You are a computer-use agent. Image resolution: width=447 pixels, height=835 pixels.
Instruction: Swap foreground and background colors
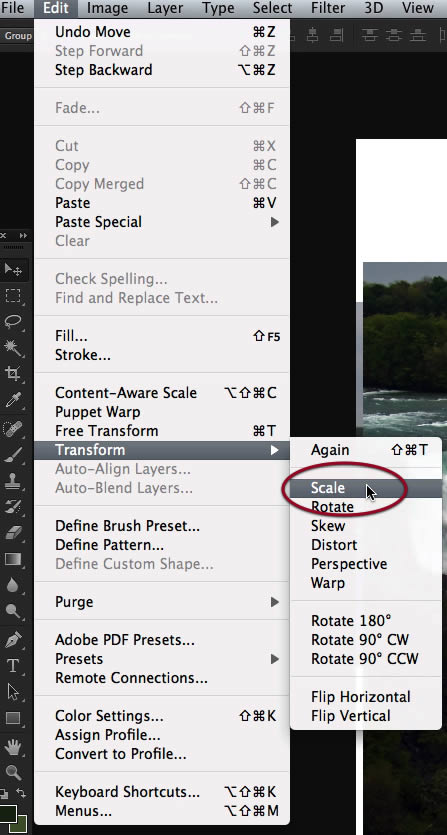19,793
